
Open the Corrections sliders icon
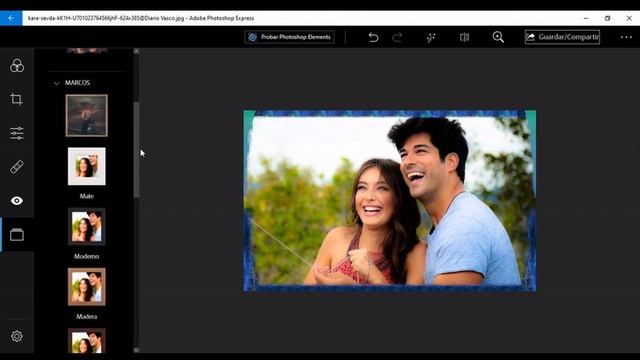[17, 133]
